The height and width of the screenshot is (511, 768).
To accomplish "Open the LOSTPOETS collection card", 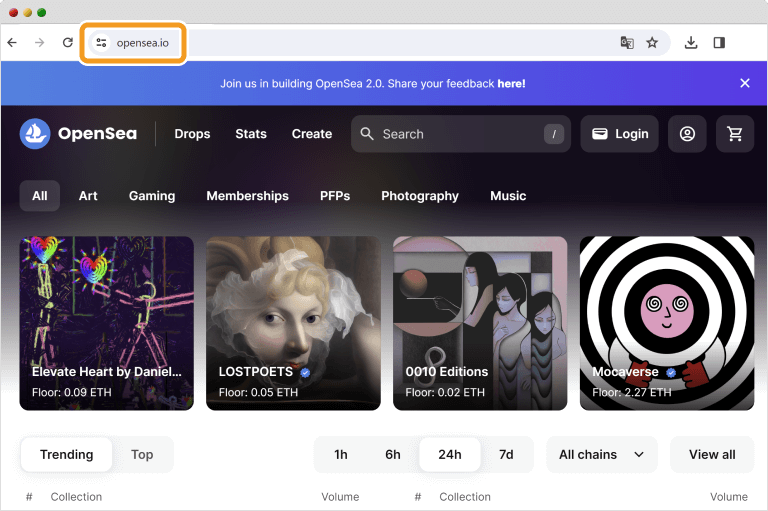I will click(293, 323).
